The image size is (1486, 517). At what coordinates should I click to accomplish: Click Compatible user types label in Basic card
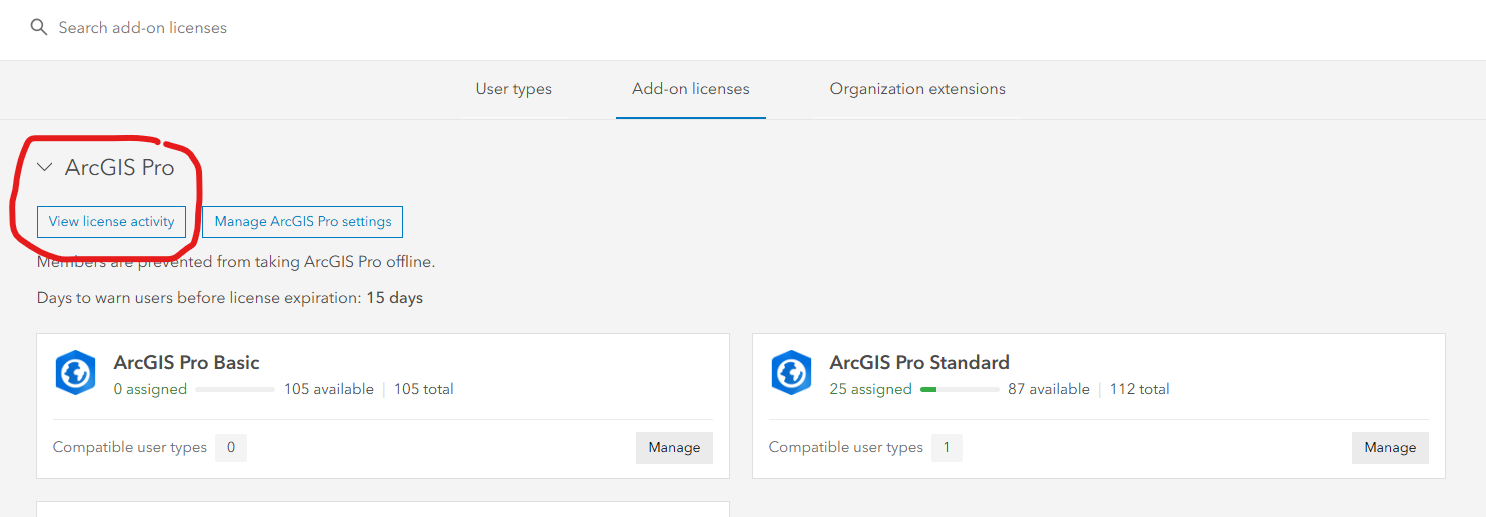coord(130,447)
